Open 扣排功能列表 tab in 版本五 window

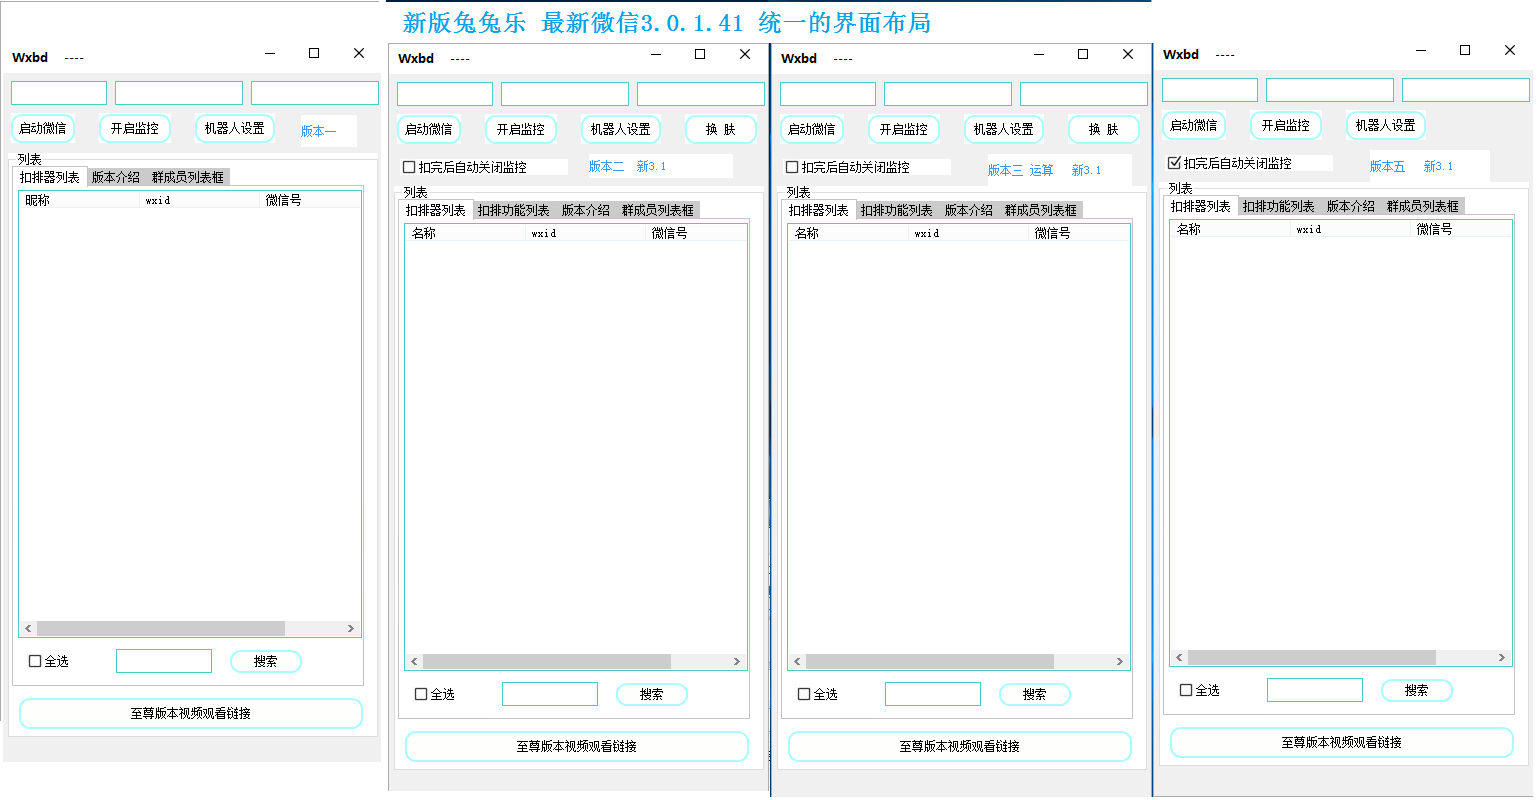(1279, 206)
